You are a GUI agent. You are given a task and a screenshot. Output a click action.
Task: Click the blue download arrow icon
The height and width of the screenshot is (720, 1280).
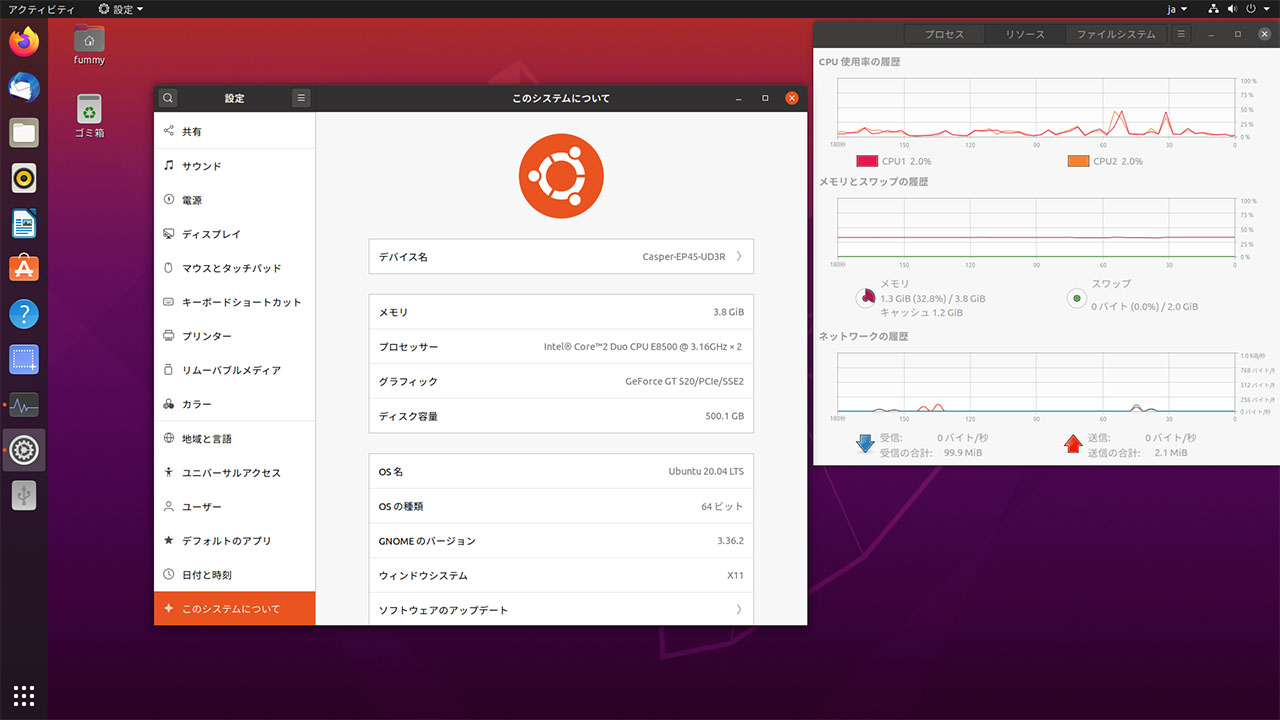866,444
